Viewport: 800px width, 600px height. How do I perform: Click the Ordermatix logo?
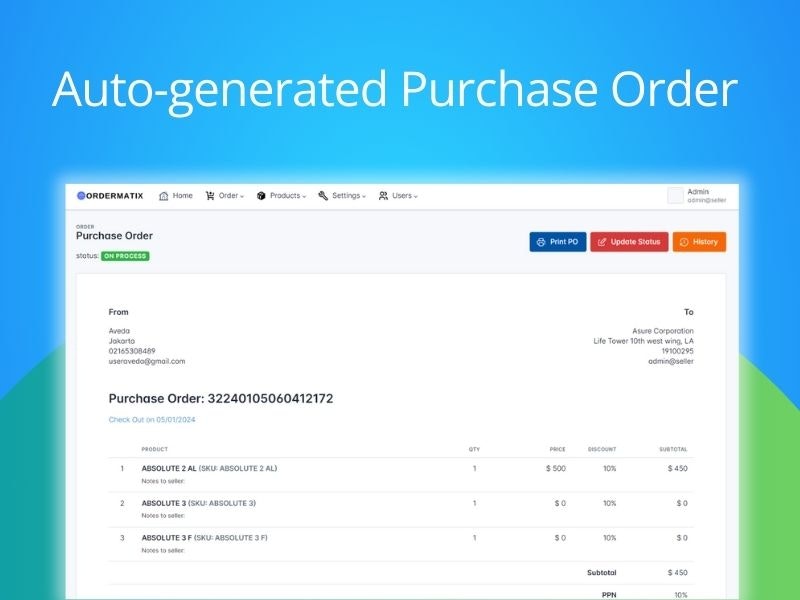coord(110,195)
